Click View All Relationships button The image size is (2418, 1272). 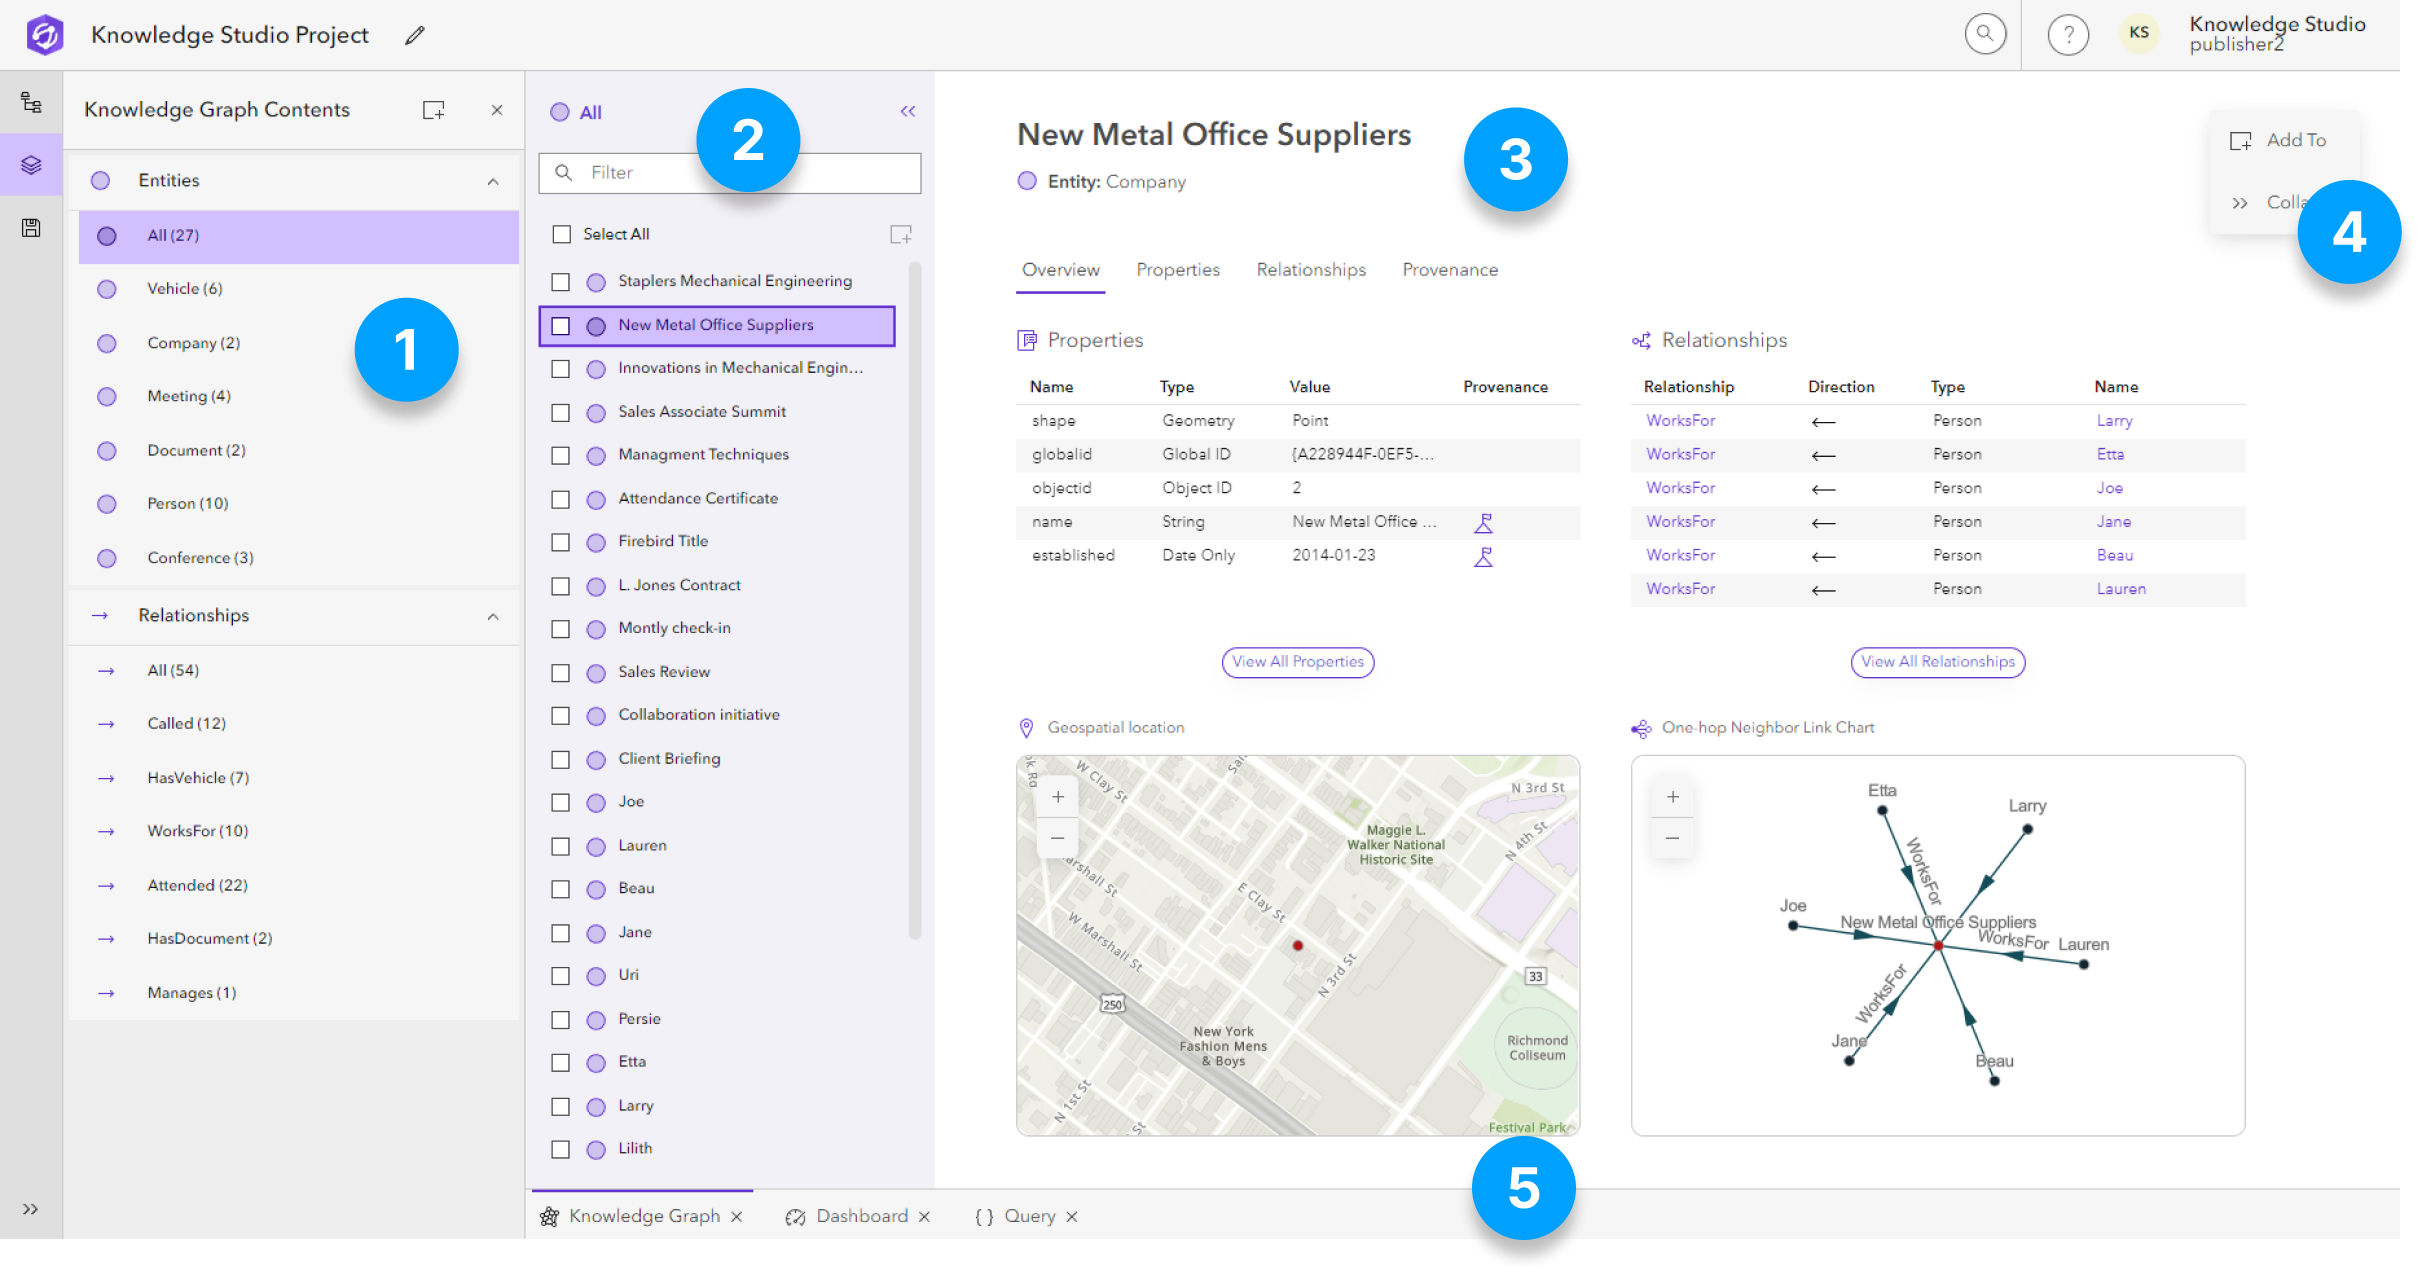coord(1937,661)
